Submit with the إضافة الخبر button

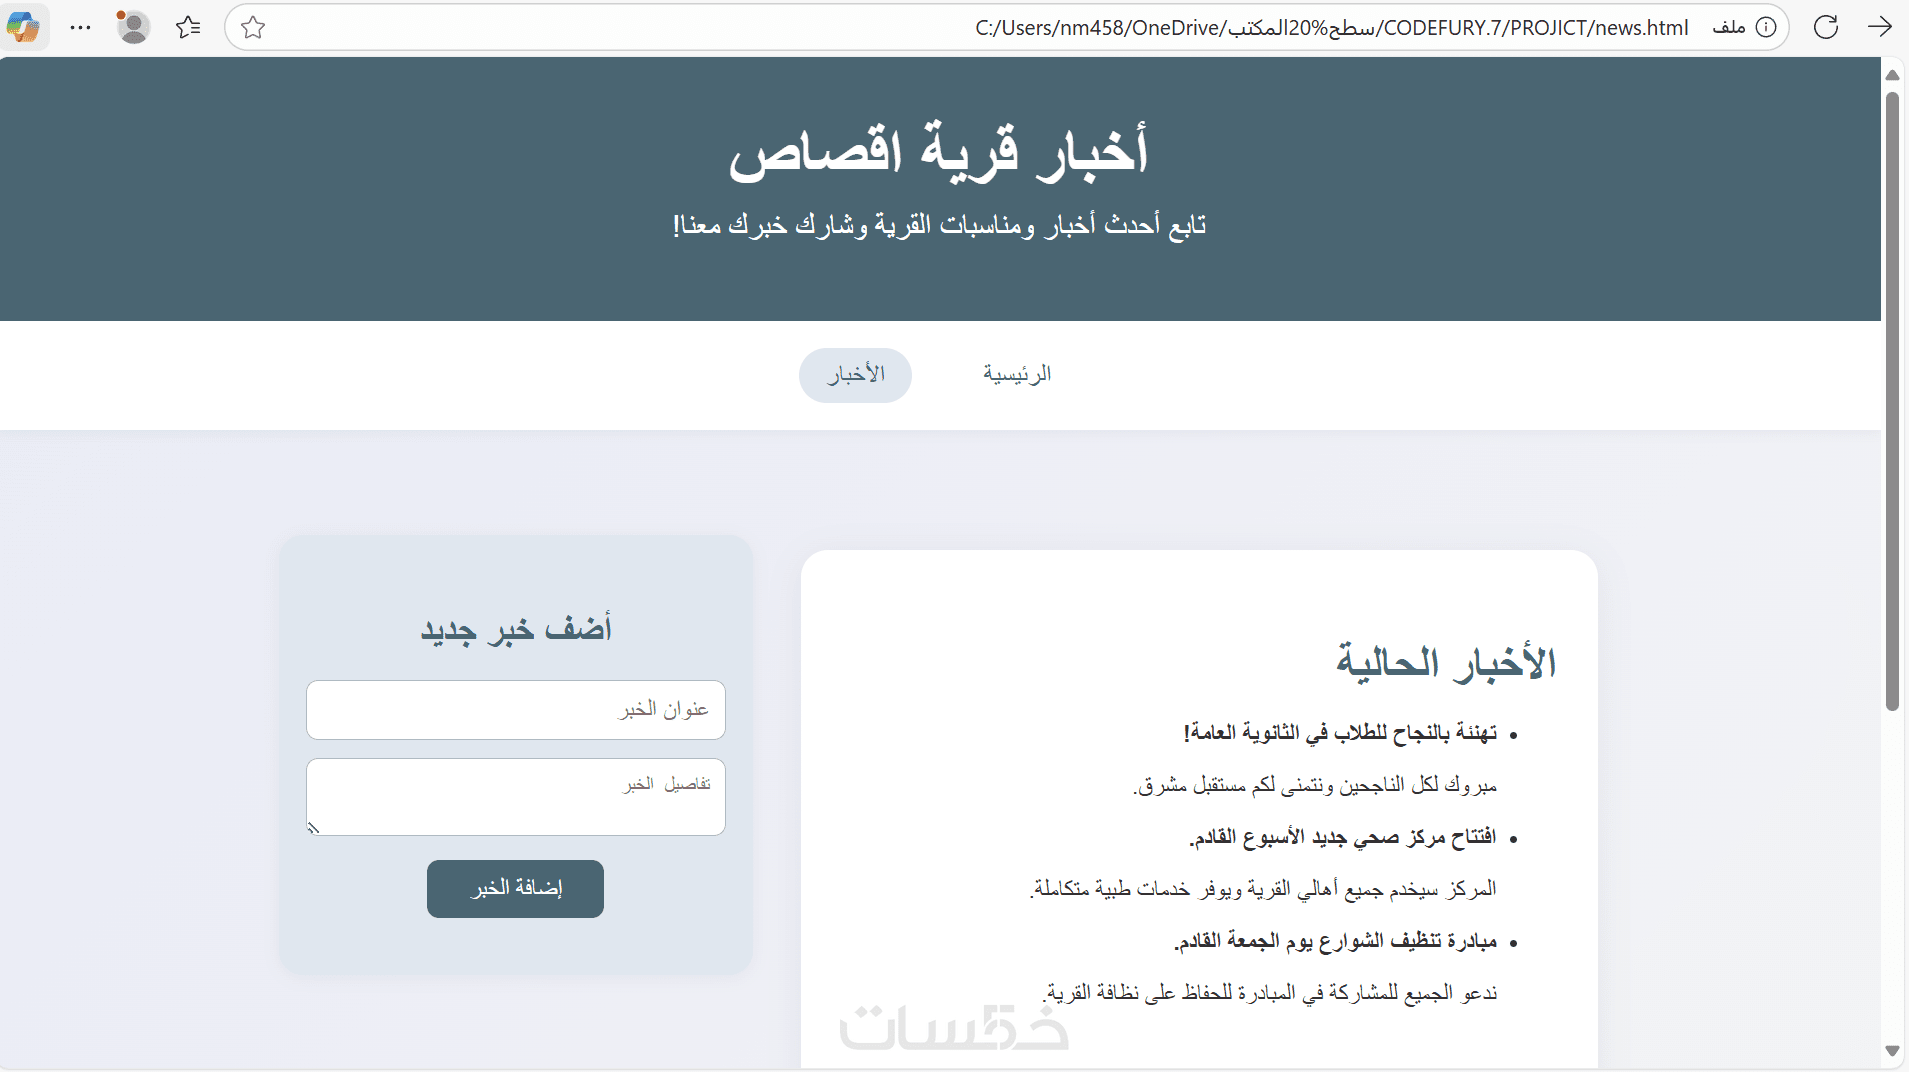[x=516, y=889]
